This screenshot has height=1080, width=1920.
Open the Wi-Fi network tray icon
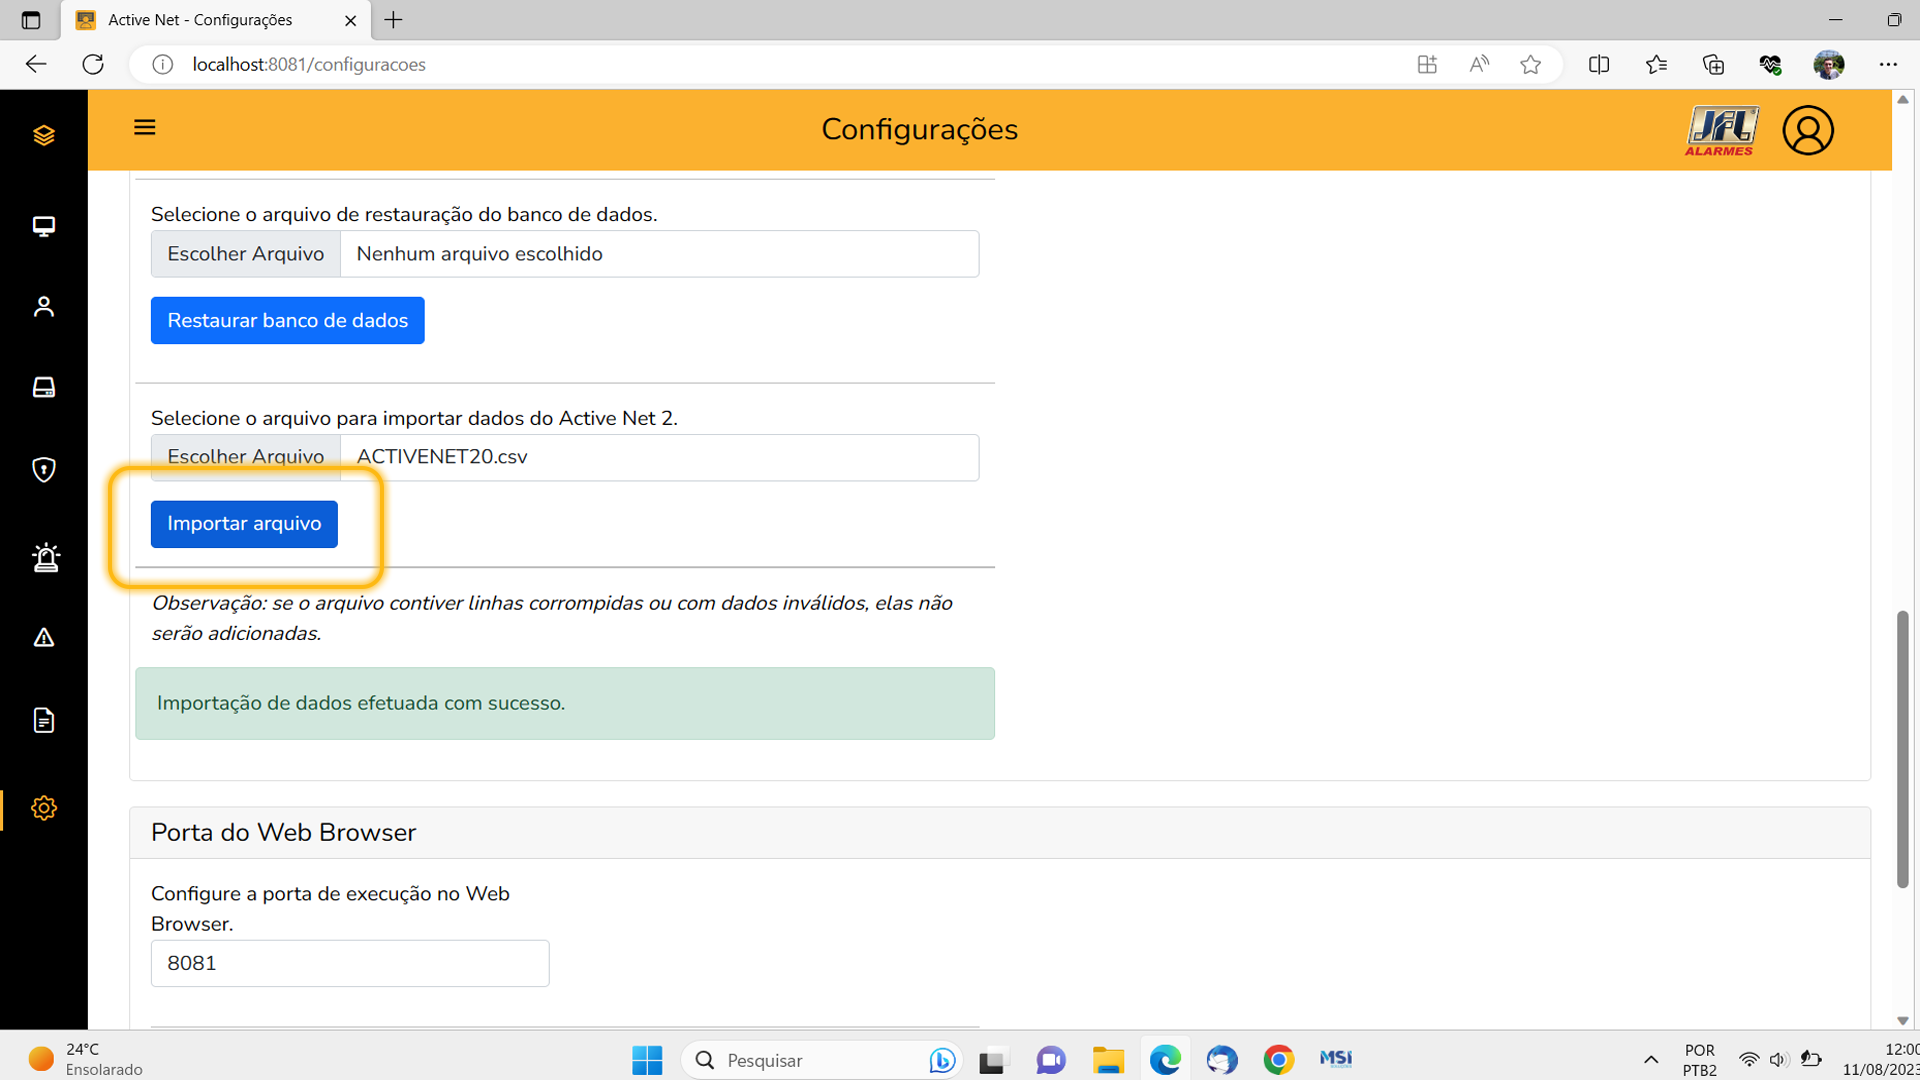[x=1748, y=1060]
